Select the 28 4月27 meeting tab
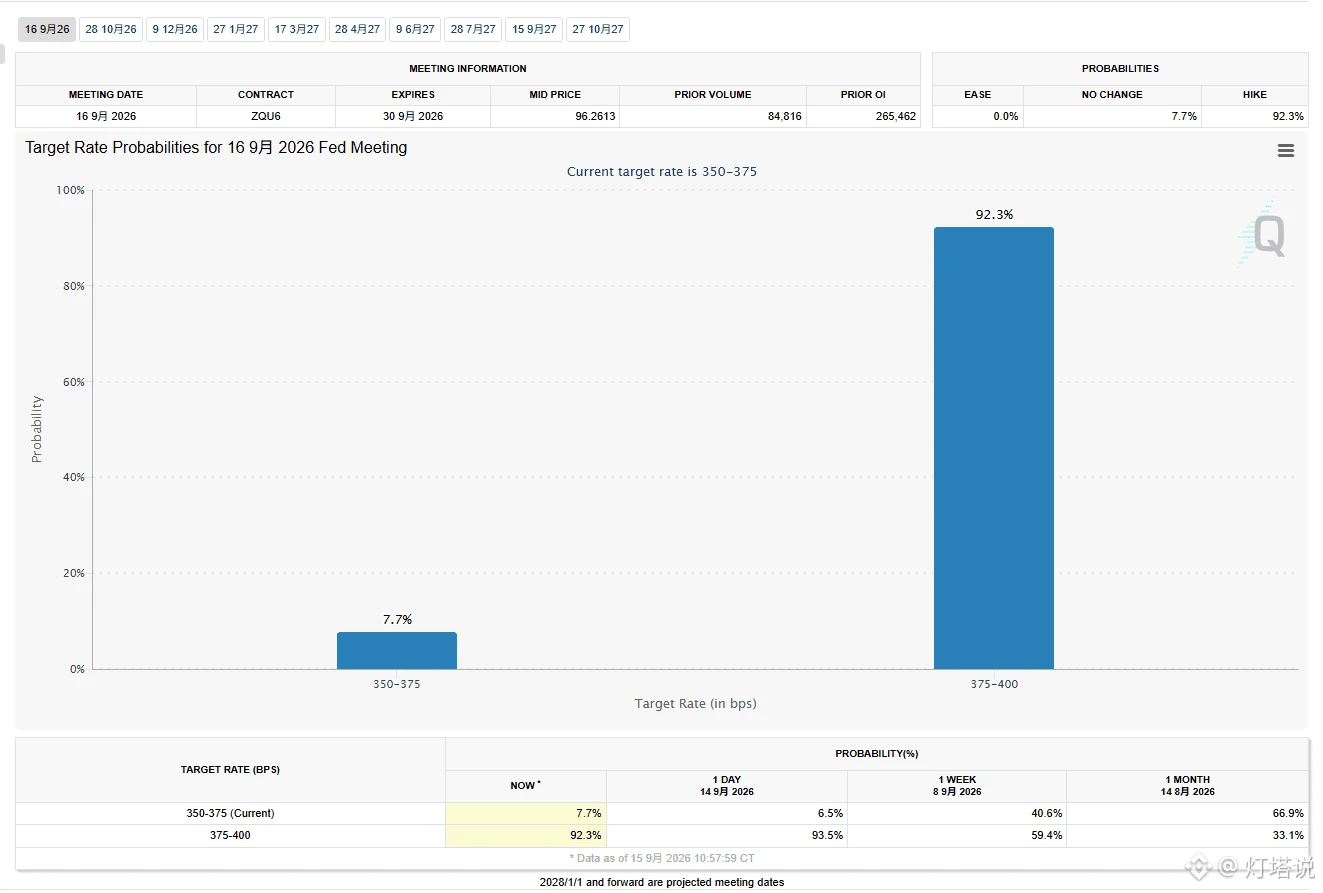This screenshot has height=893, width=1323. click(357, 29)
